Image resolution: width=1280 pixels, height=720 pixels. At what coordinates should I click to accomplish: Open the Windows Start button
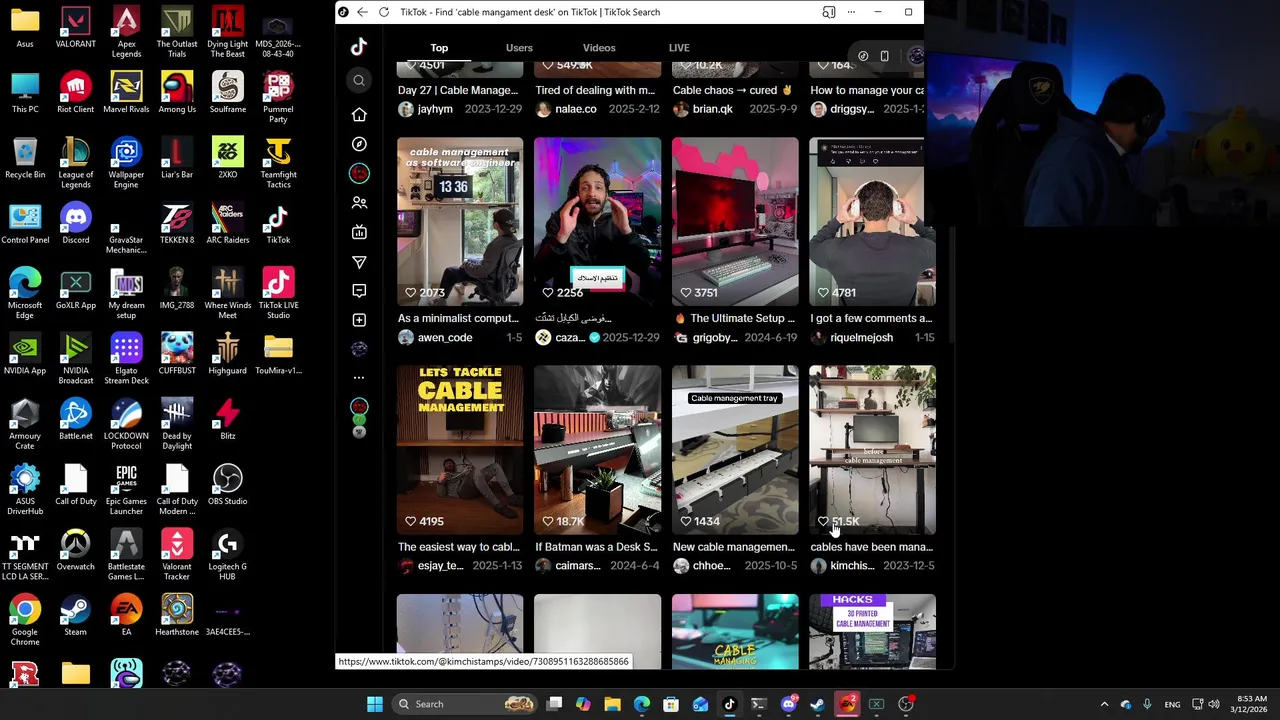(x=375, y=704)
